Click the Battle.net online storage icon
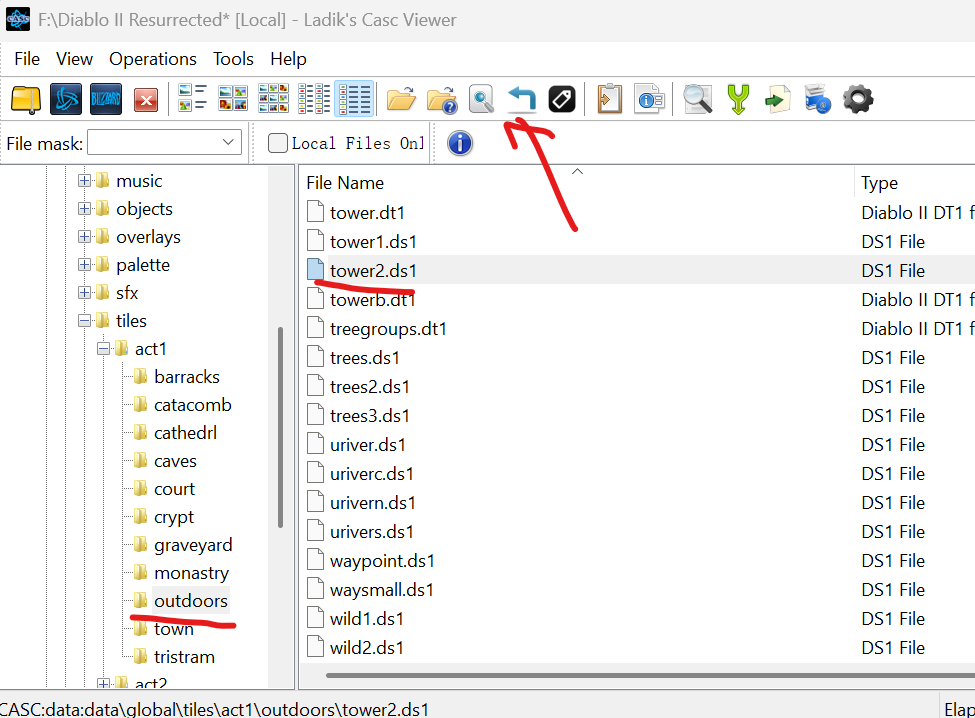 point(66,99)
